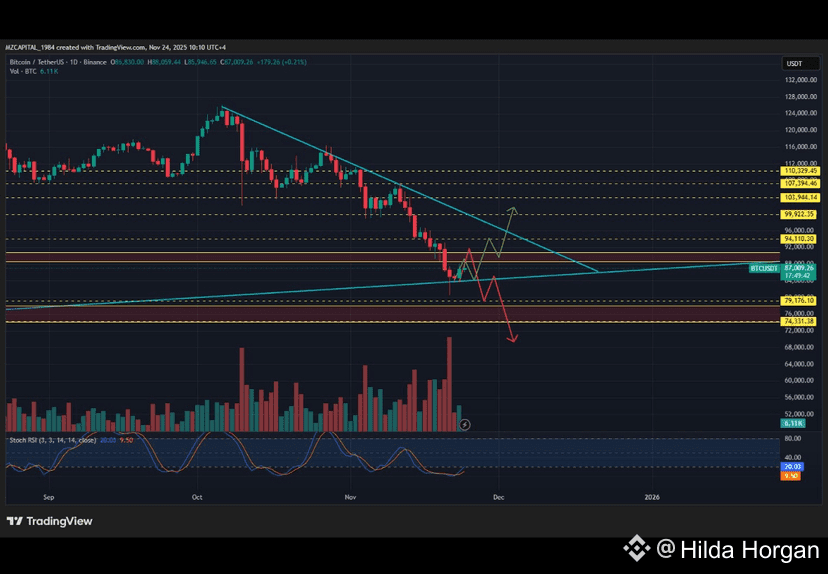Click the 74,331.38 price level label
This screenshot has height=574, width=828.
799,321
